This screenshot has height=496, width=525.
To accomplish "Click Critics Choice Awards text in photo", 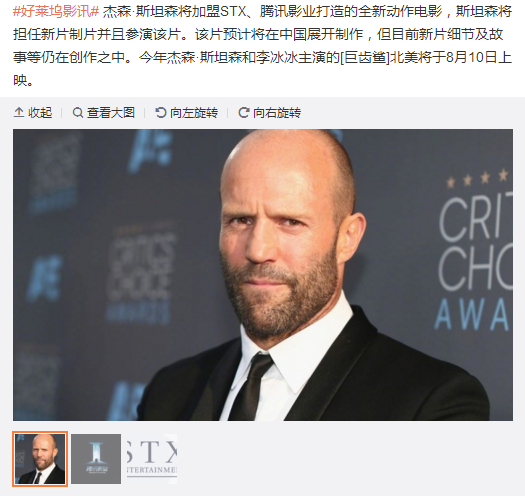I will (x=475, y=263).
